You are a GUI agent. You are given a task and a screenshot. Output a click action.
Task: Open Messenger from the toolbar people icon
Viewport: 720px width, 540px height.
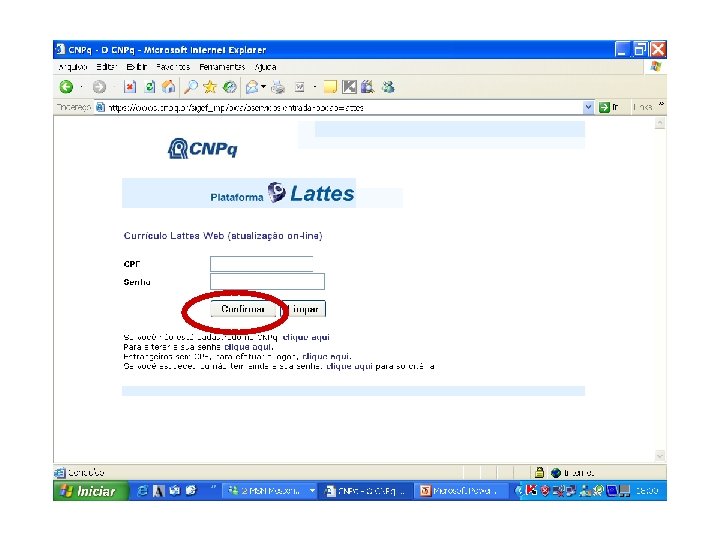(x=388, y=87)
